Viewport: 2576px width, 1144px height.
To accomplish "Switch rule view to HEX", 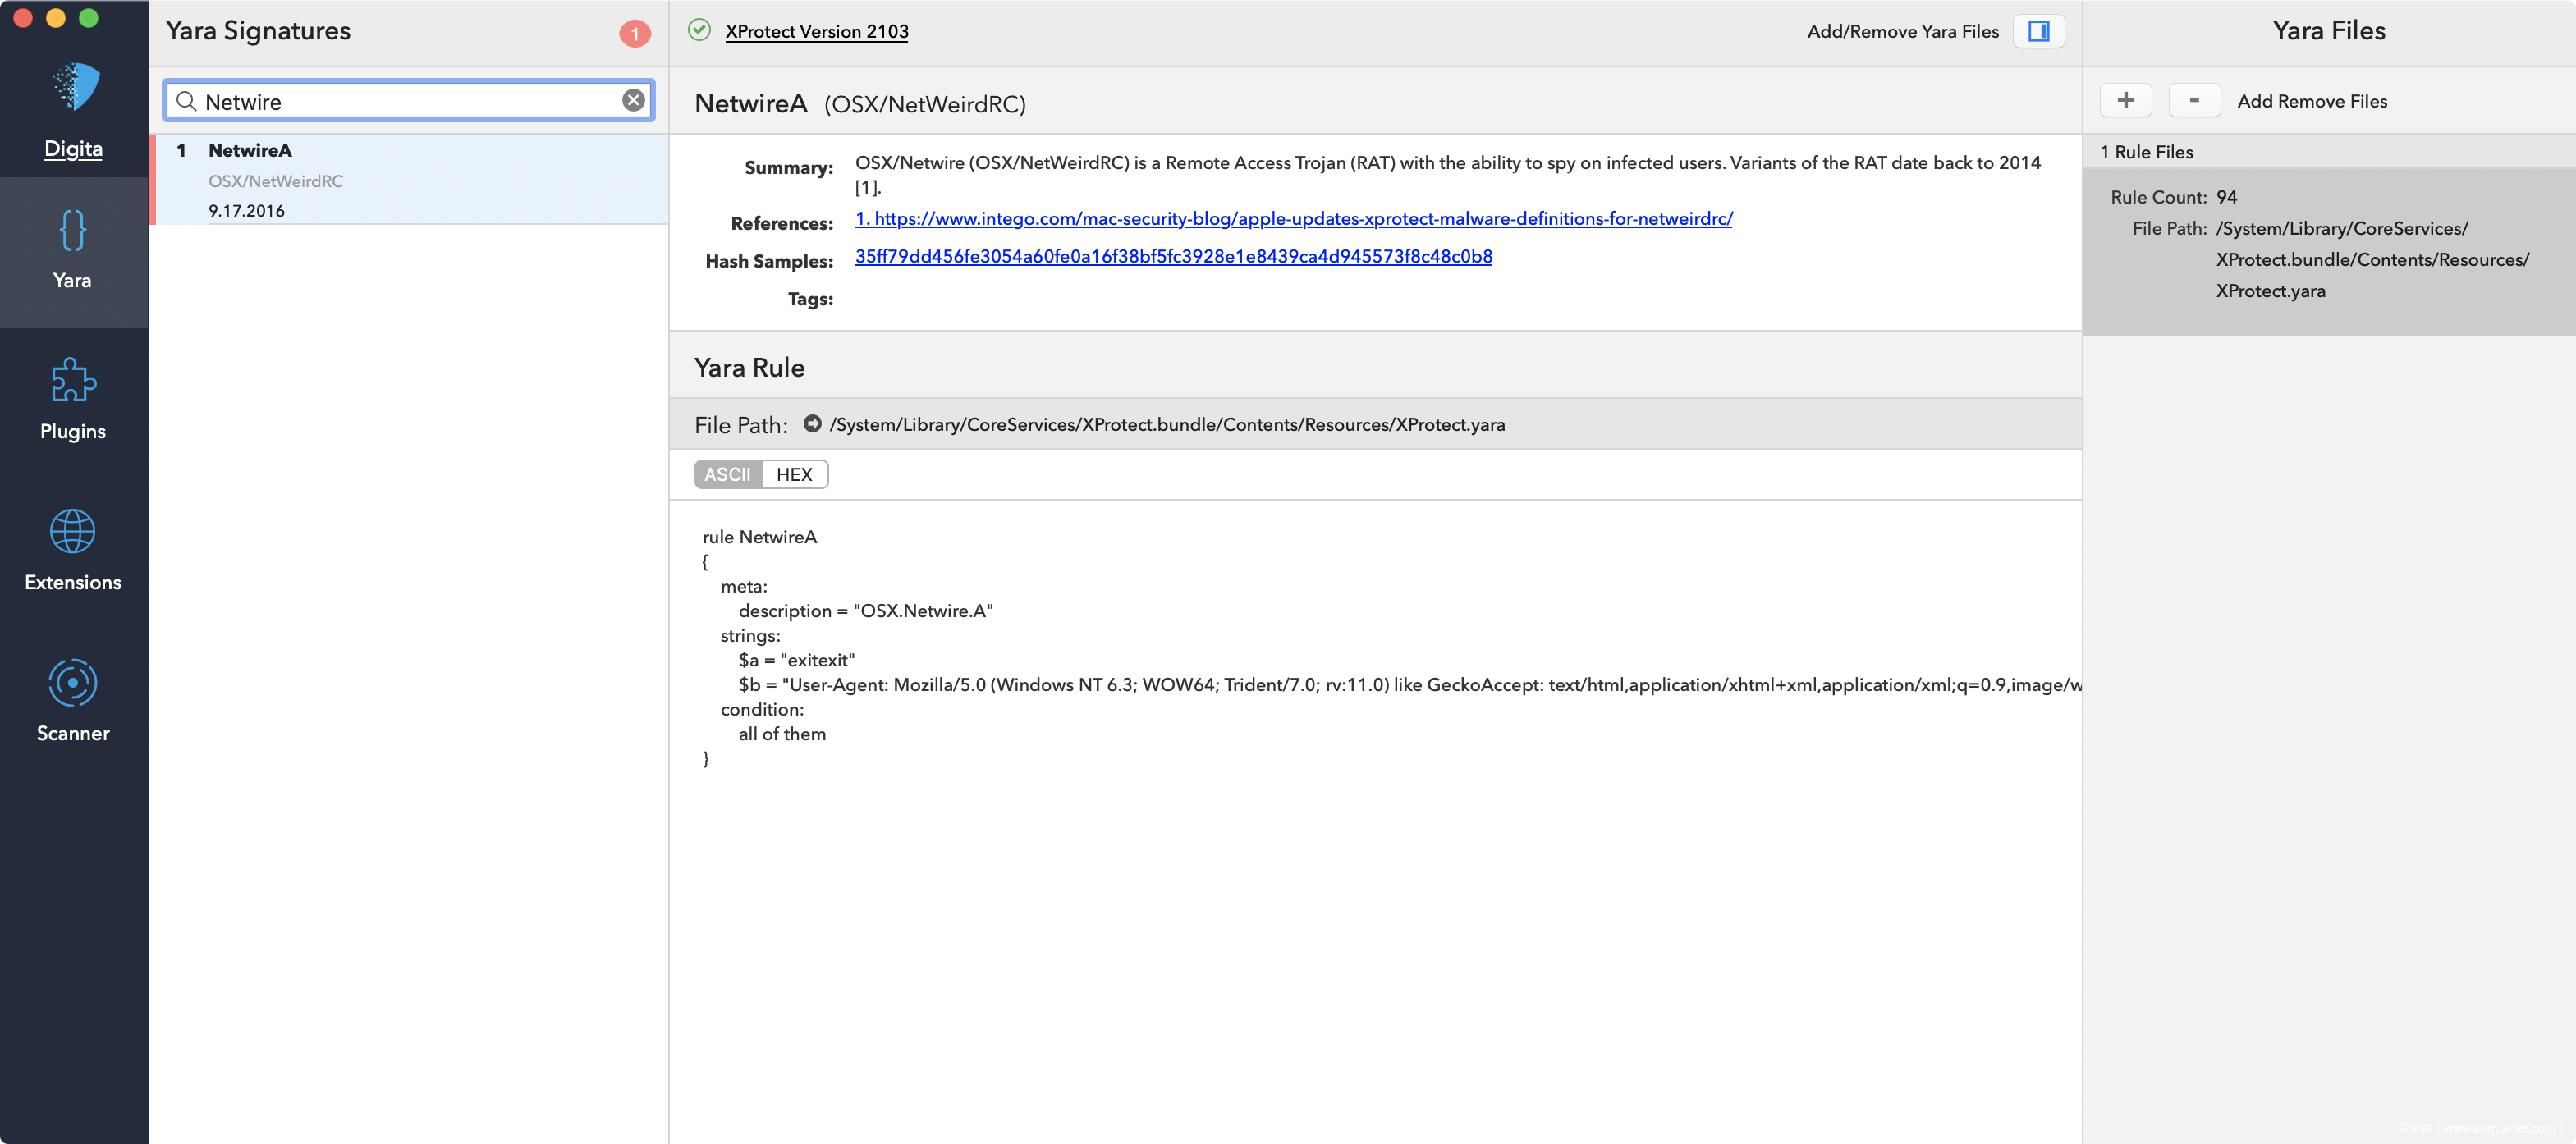I will coord(794,474).
